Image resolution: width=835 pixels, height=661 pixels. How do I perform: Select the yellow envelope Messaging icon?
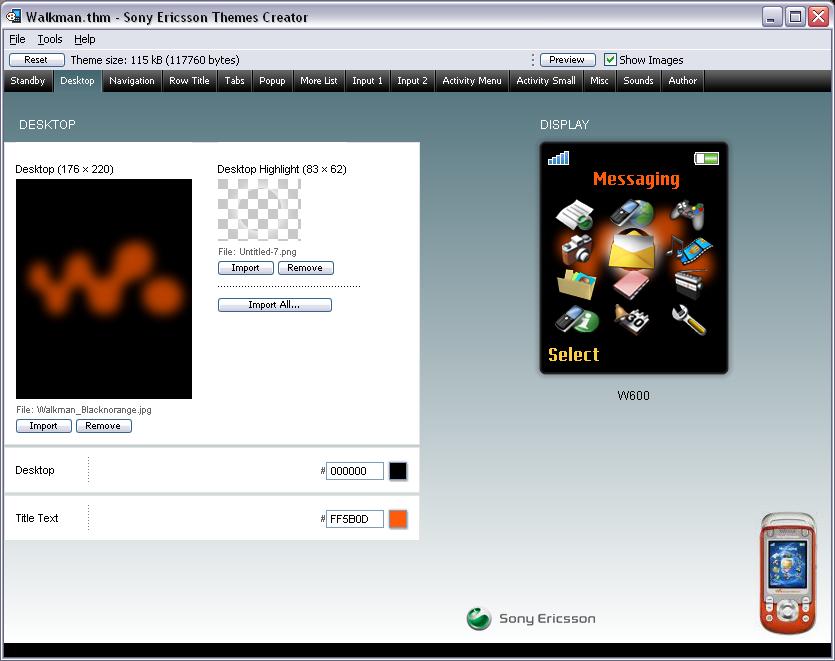(x=632, y=249)
